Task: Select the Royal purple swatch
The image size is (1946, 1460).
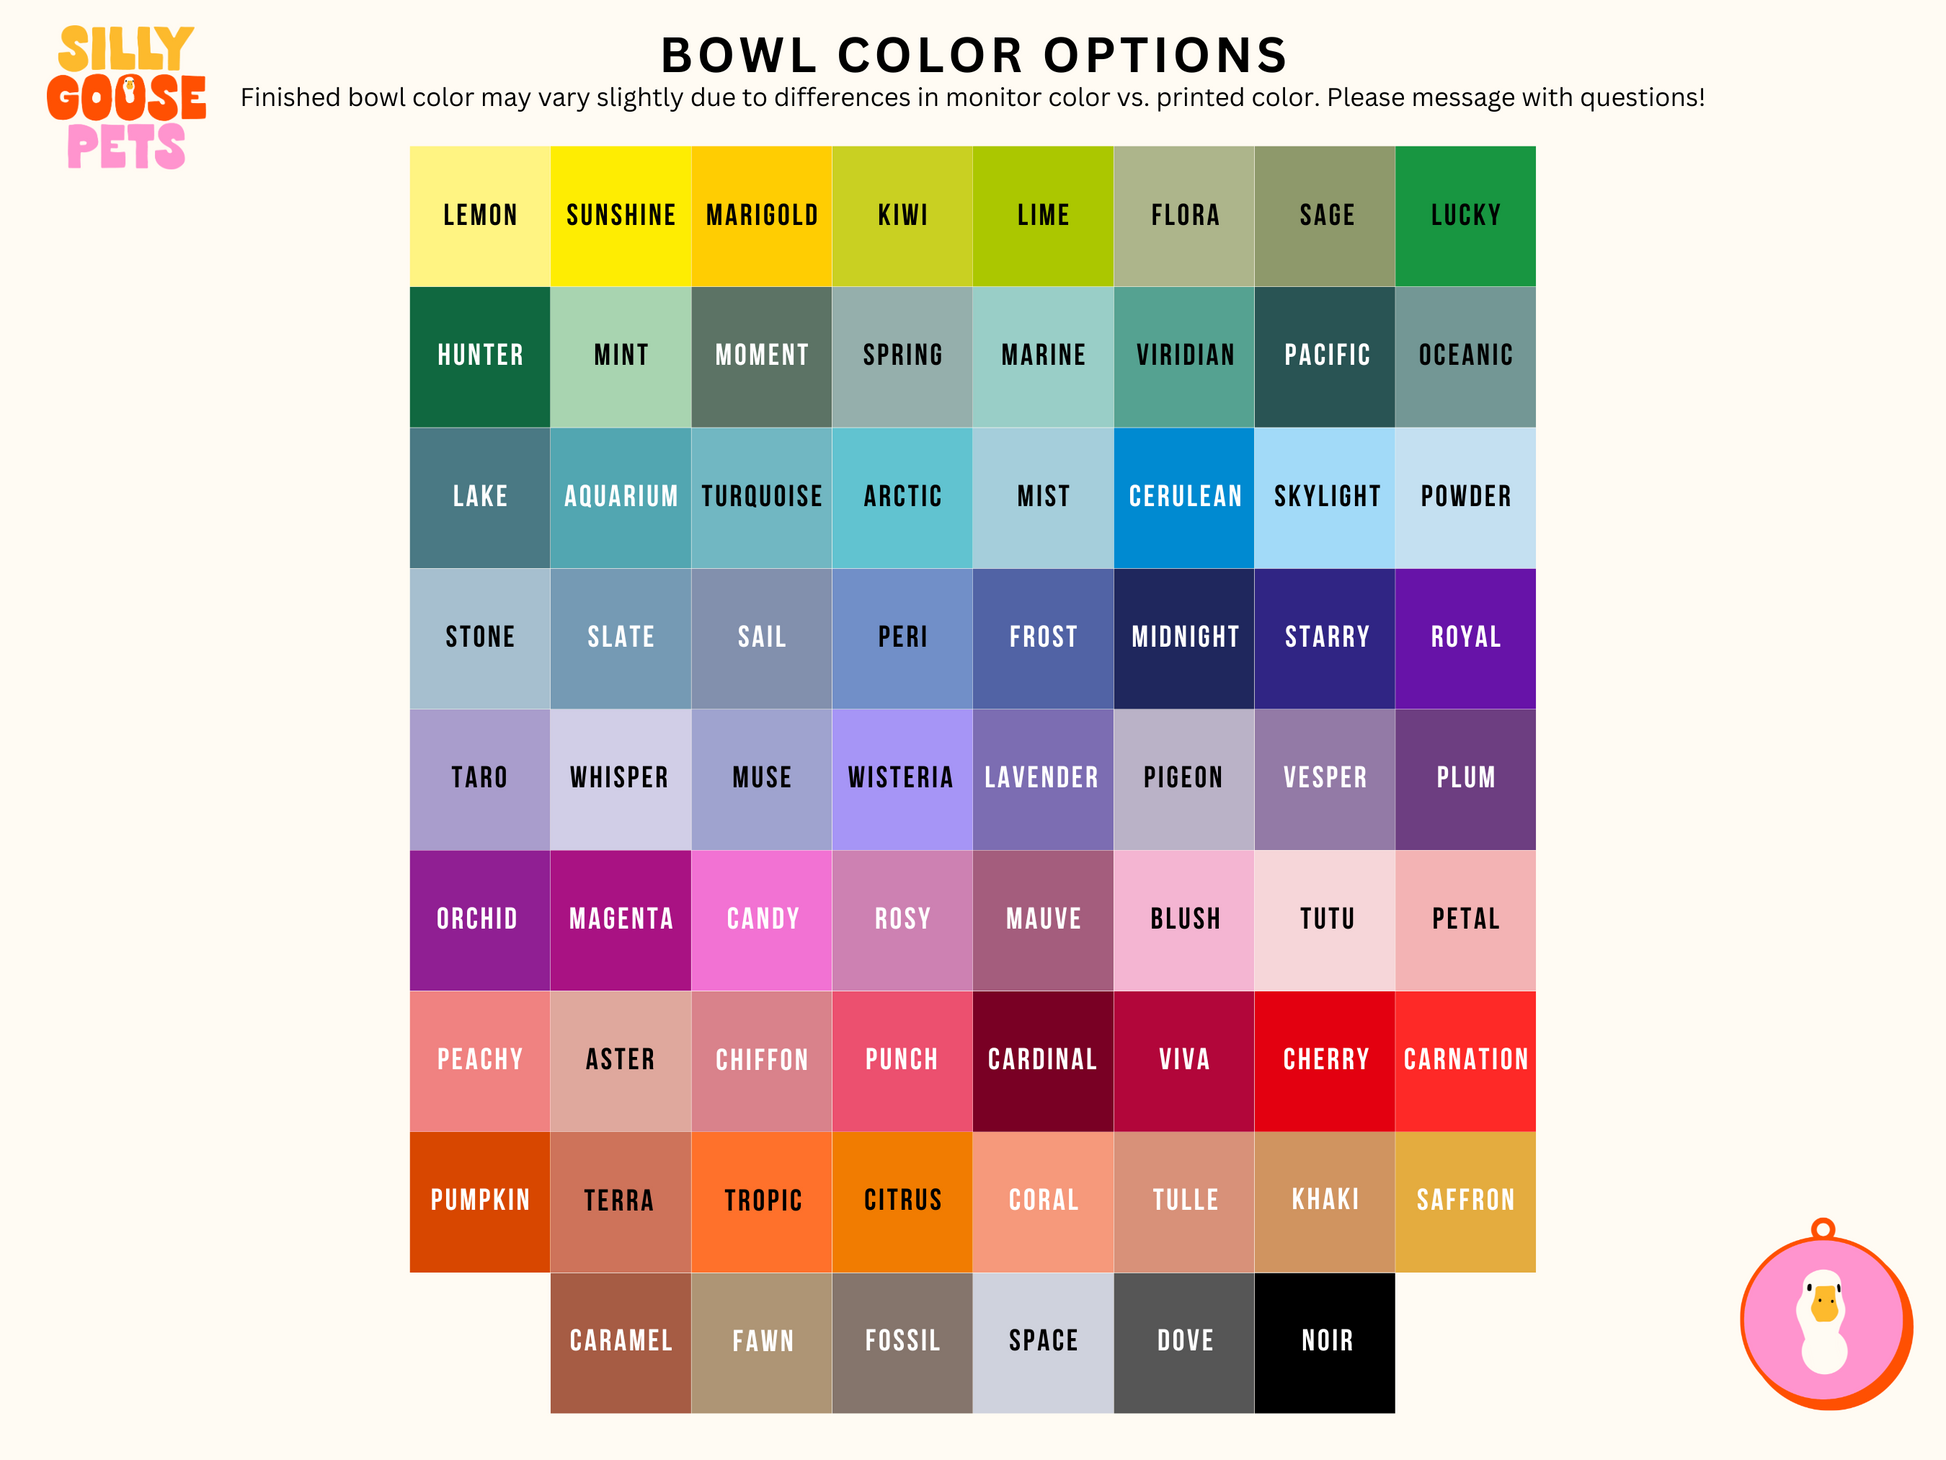Action: click(1465, 638)
